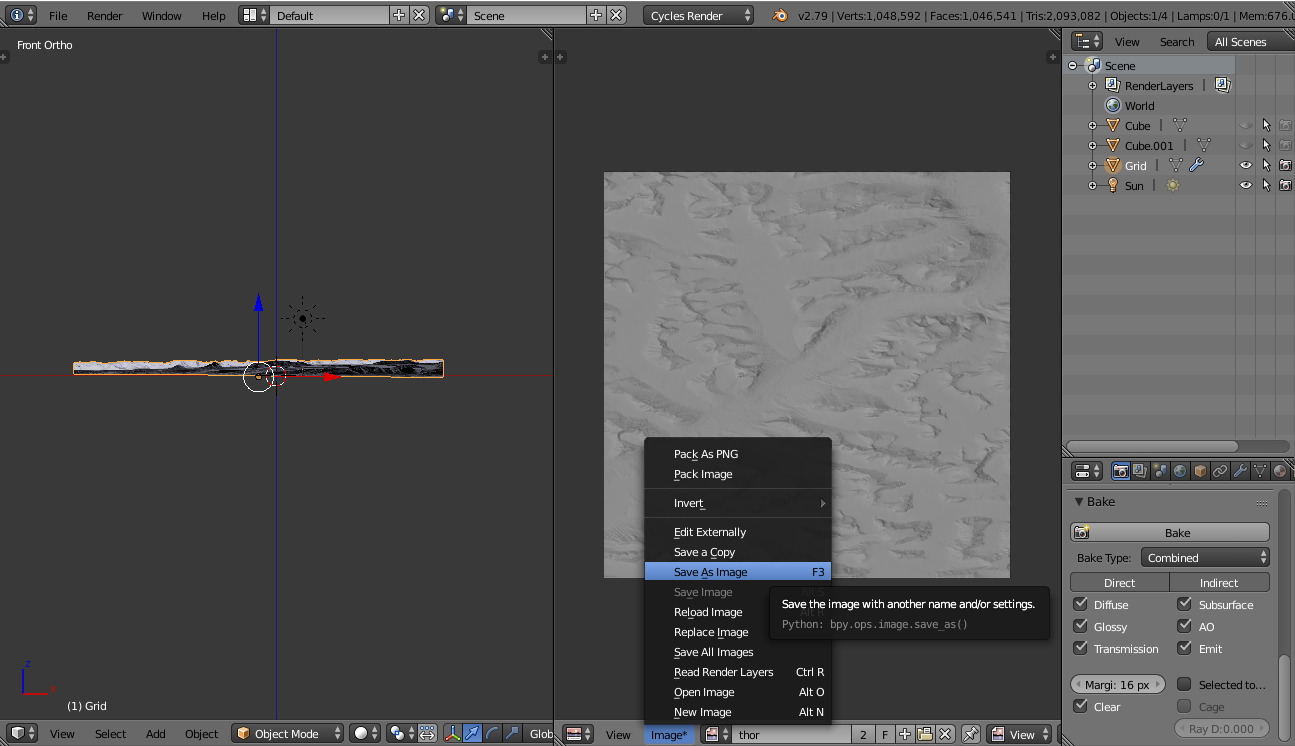This screenshot has width=1295, height=746.
Task: Open the Object Mode dropdown
Action: [x=288, y=734]
